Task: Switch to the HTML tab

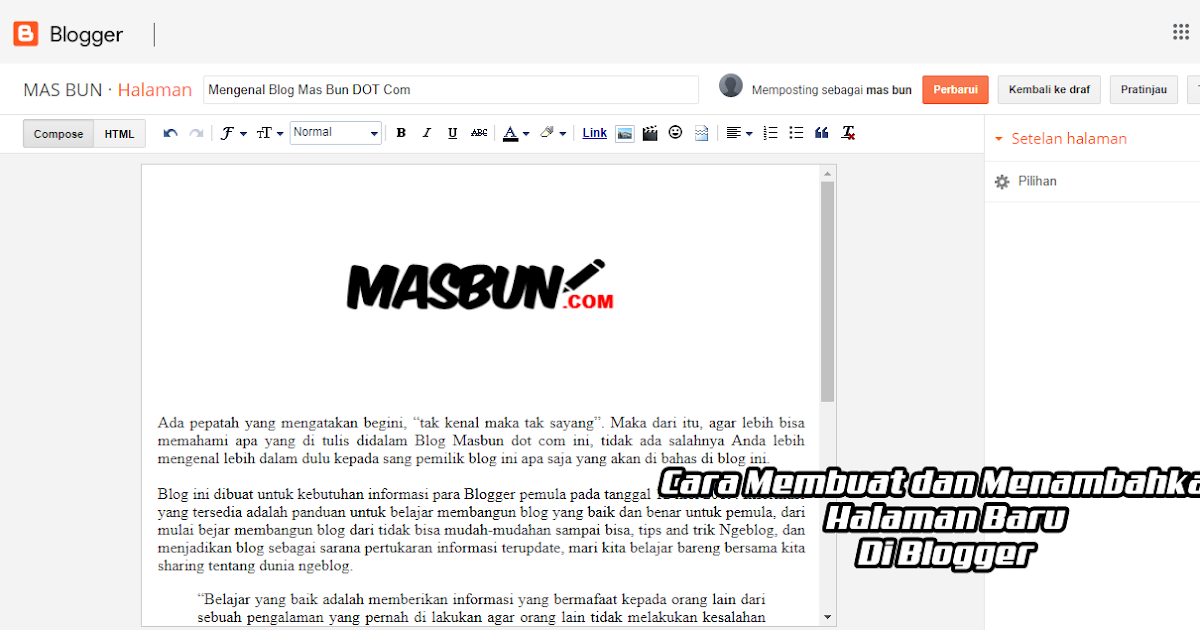Action: (x=119, y=132)
